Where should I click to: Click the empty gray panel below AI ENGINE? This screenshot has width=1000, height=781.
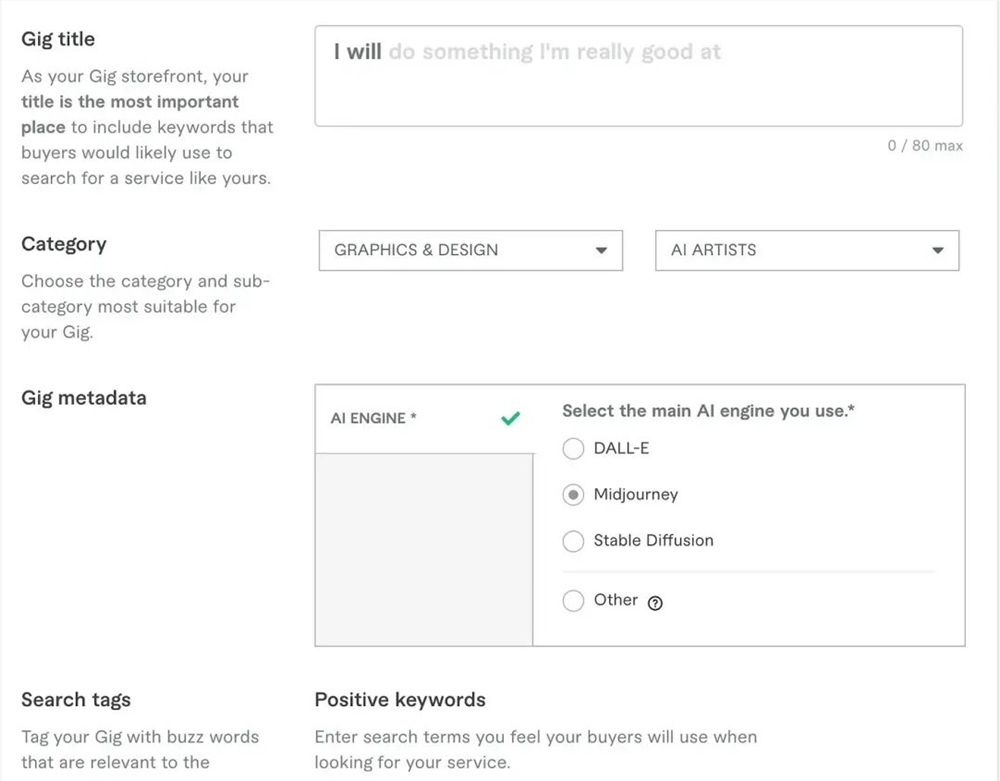click(x=424, y=549)
